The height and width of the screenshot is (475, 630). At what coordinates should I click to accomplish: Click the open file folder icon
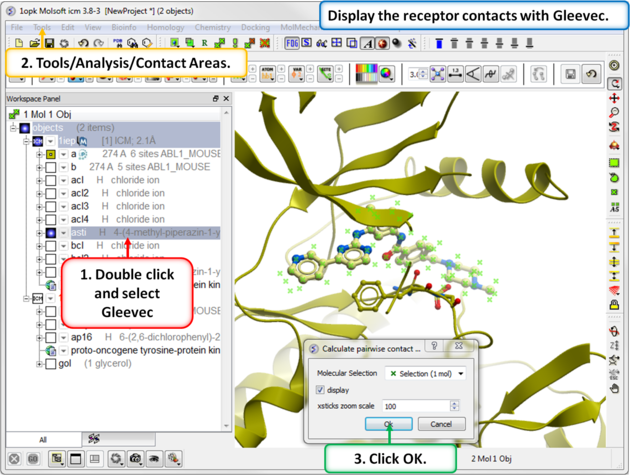34,44
